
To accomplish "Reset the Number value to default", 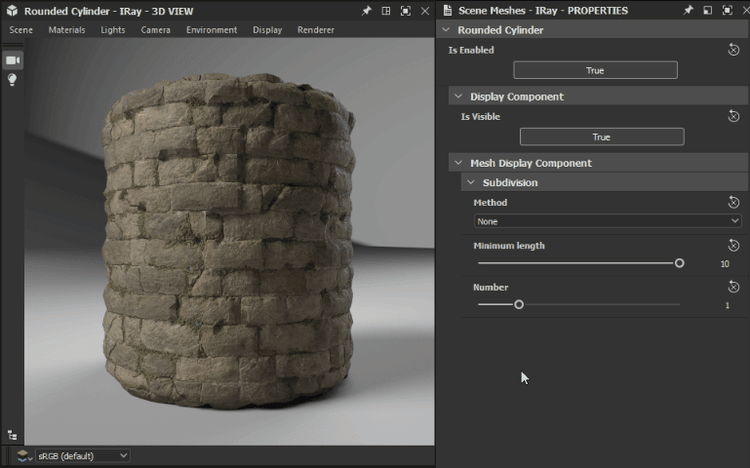I will pyautogui.click(x=733, y=287).
